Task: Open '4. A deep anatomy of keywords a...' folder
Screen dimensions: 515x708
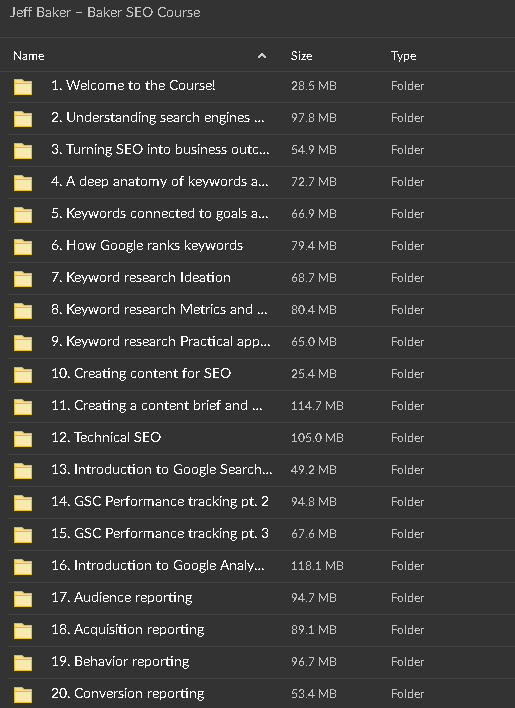Action: [160, 182]
